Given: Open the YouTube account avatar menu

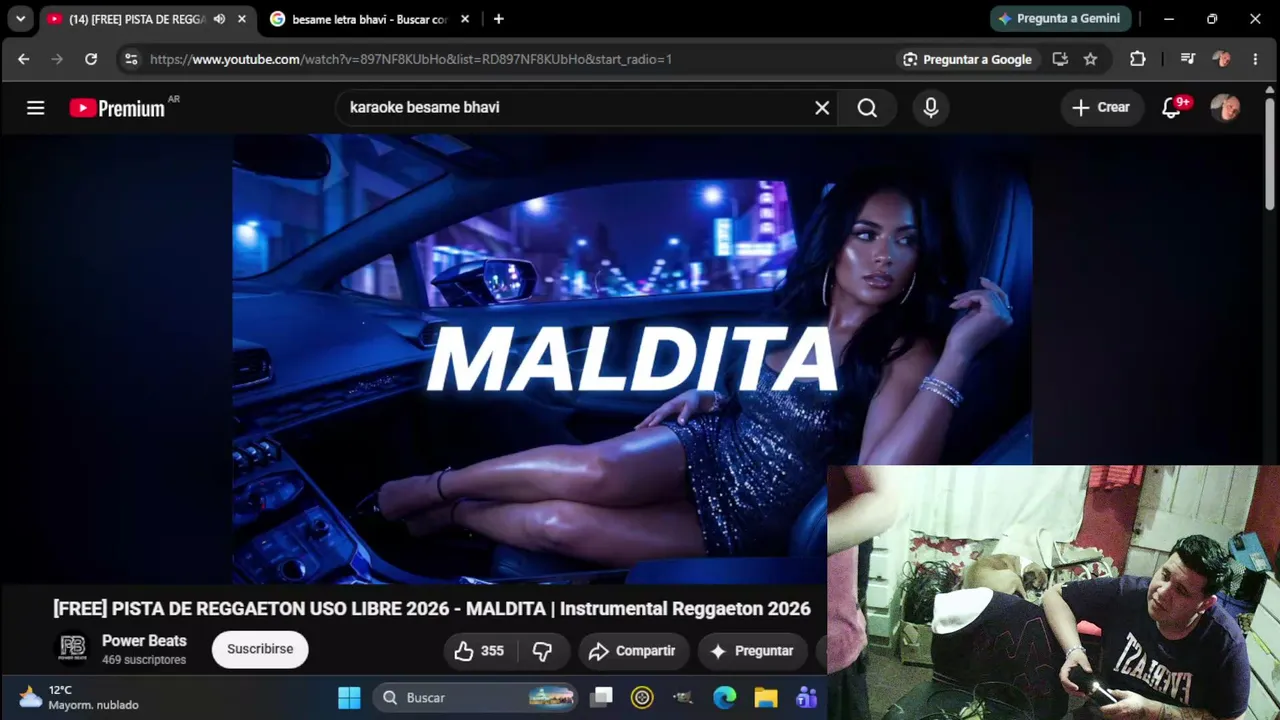Looking at the screenshot, I should 1225,108.
